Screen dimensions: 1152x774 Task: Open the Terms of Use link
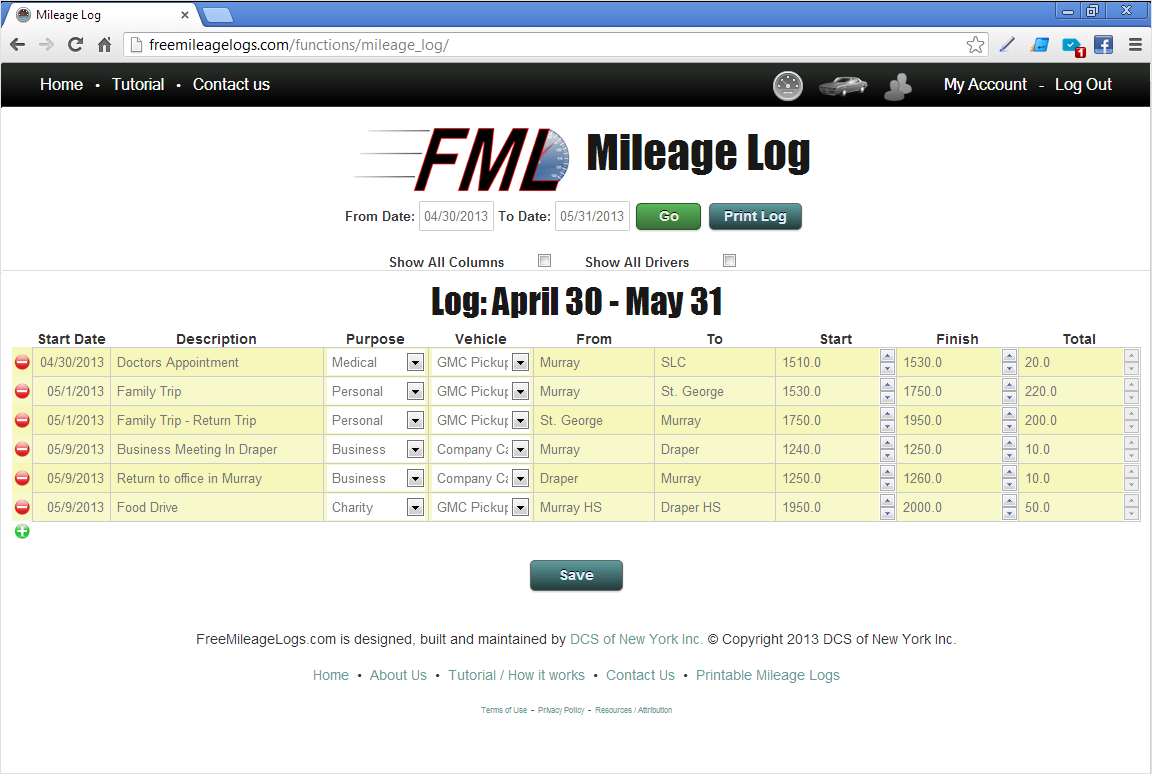pos(504,710)
